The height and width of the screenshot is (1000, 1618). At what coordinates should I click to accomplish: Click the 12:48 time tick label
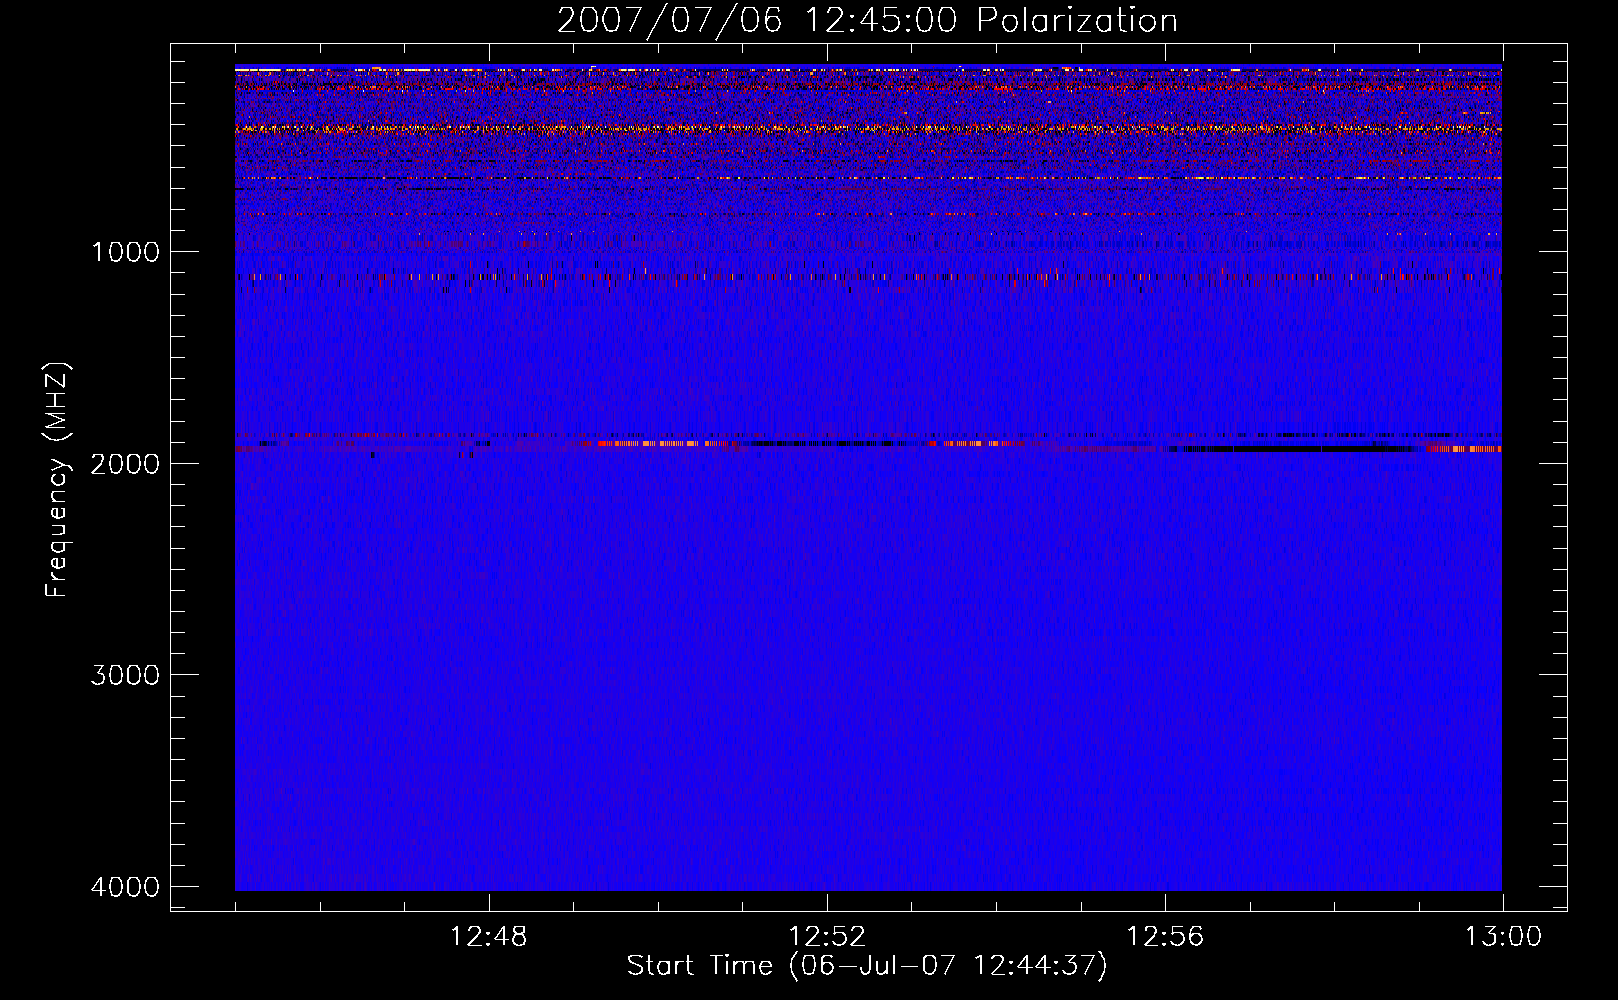click(x=489, y=937)
